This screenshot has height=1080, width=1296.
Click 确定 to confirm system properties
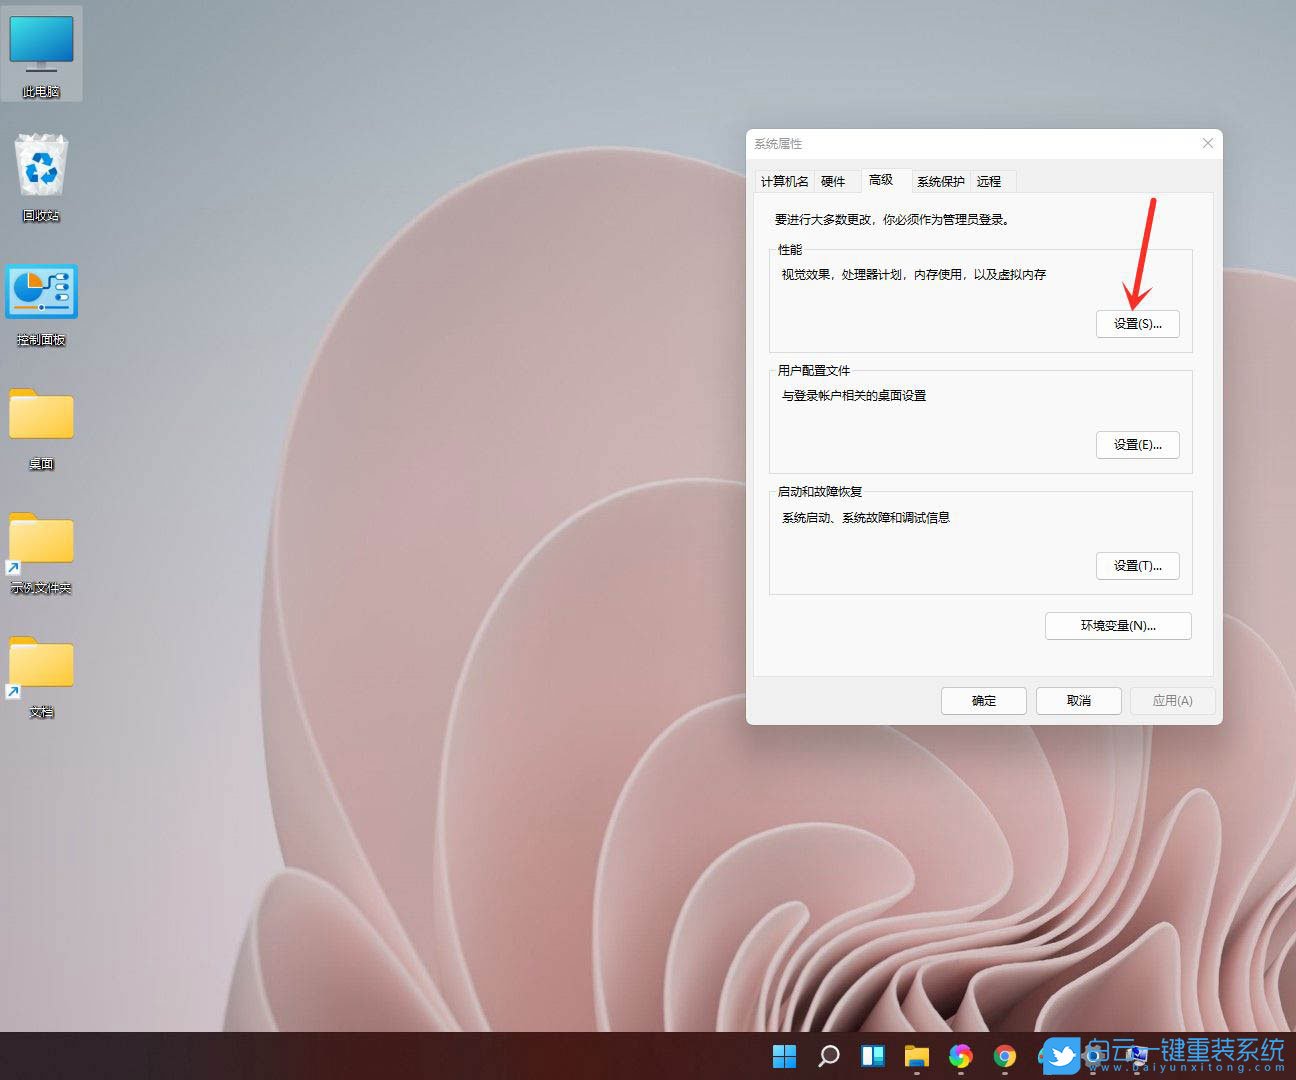[x=983, y=700]
